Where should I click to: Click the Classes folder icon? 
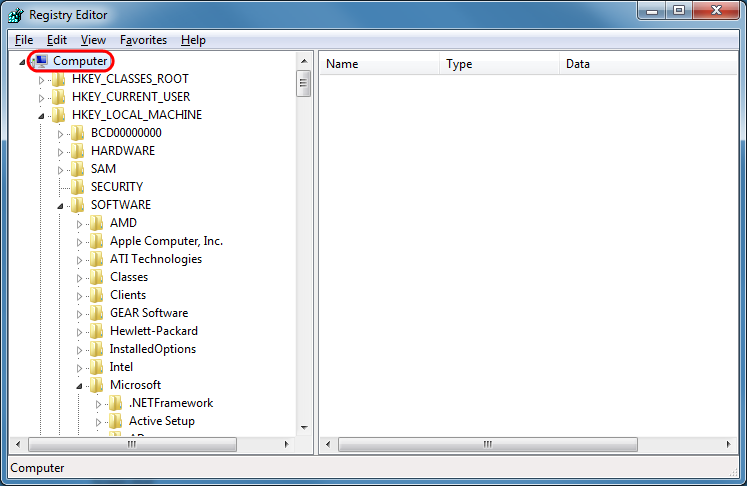point(97,277)
